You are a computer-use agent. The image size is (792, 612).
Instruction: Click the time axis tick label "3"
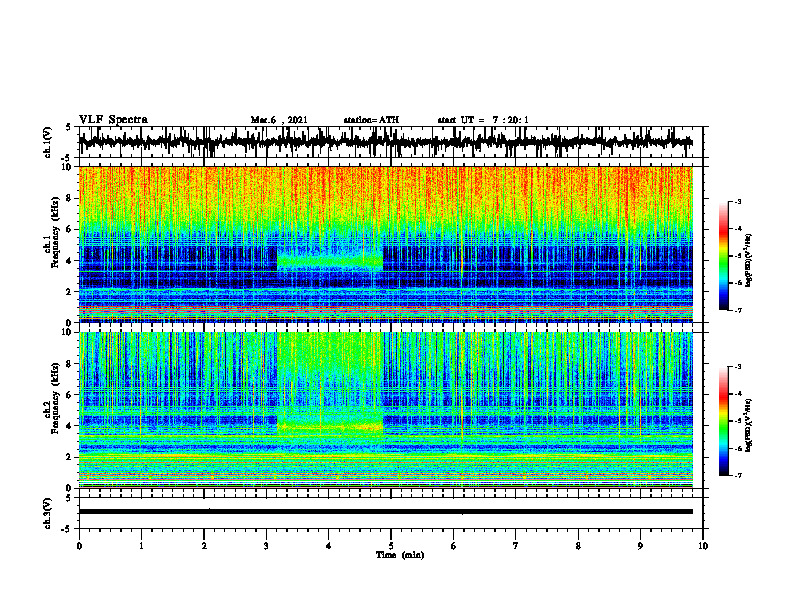click(x=266, y=546)
